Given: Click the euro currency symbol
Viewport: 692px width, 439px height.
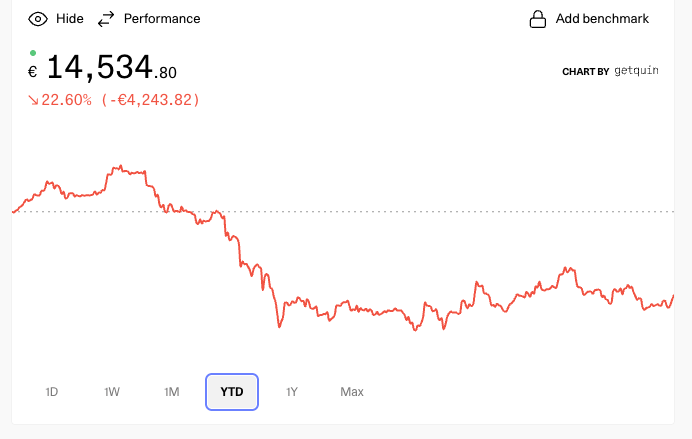Looking at the screenshot, I should pyautogui.click(x=32, y=72).
